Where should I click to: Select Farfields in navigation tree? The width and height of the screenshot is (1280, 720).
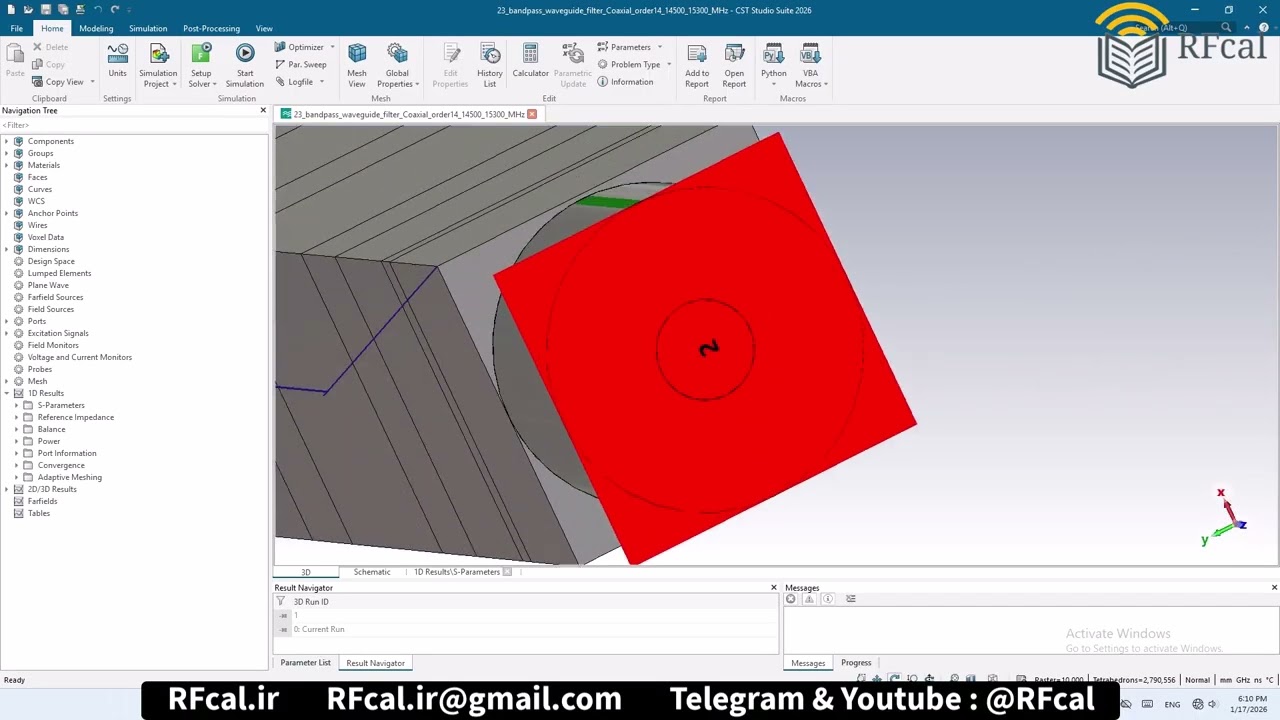42,501
